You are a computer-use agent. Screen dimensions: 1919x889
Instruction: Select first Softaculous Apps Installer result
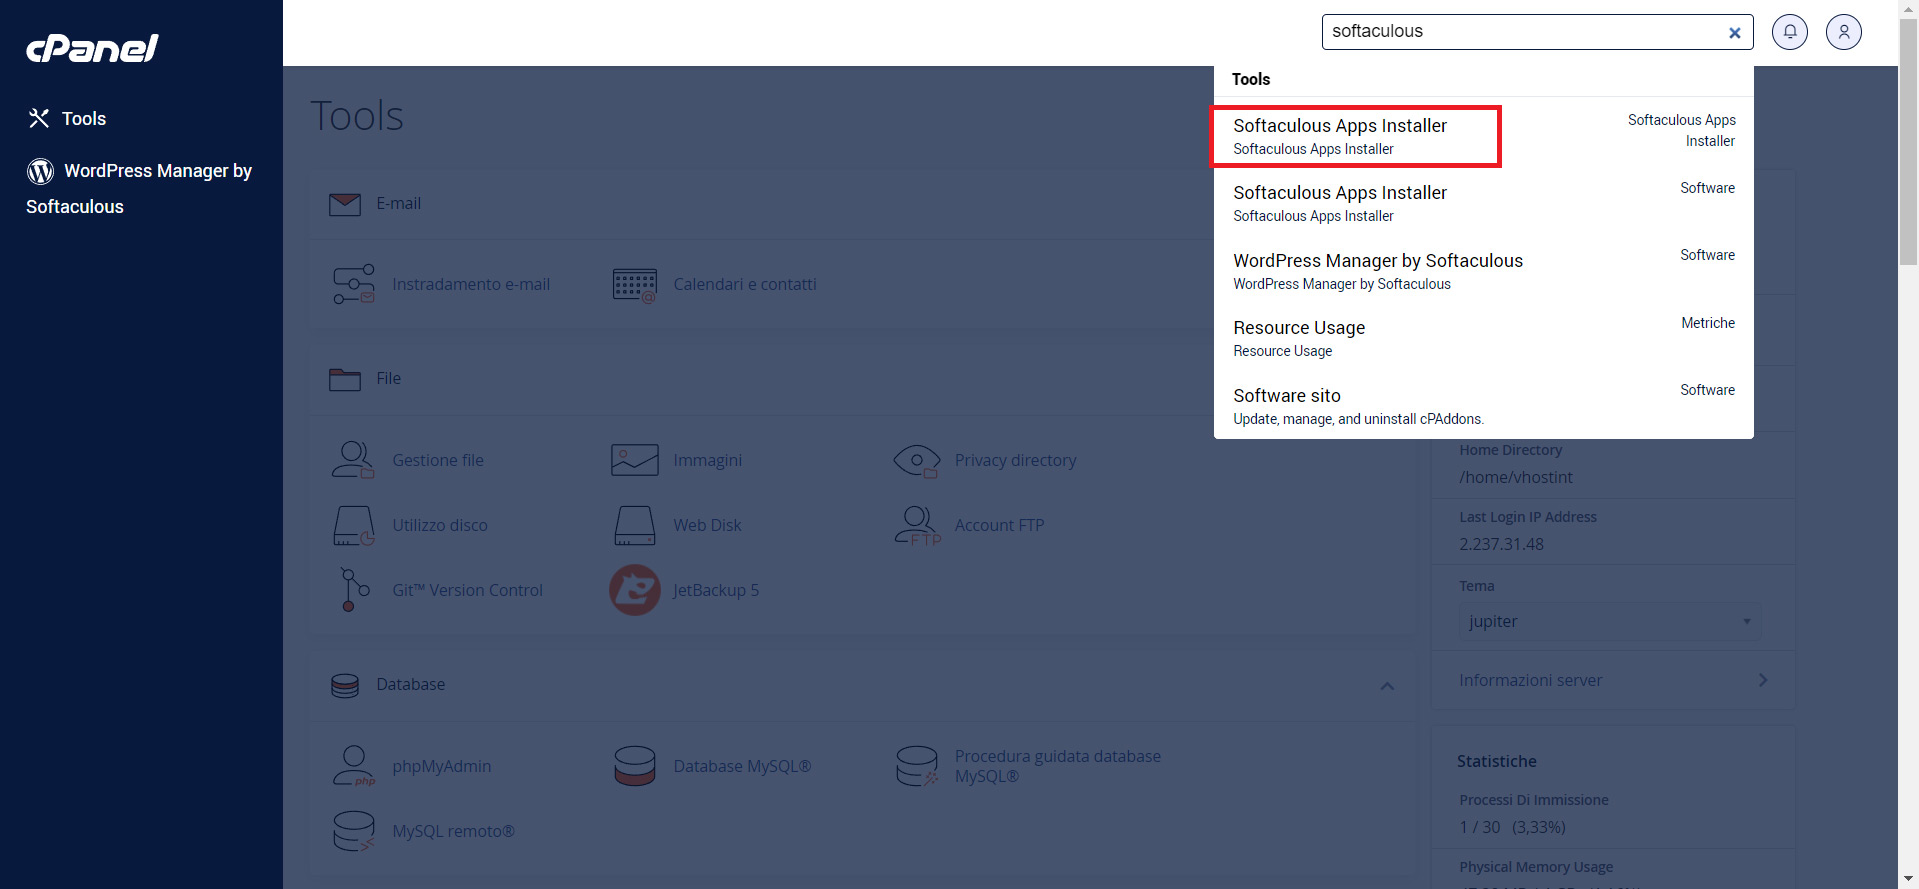pos(1483,136)
